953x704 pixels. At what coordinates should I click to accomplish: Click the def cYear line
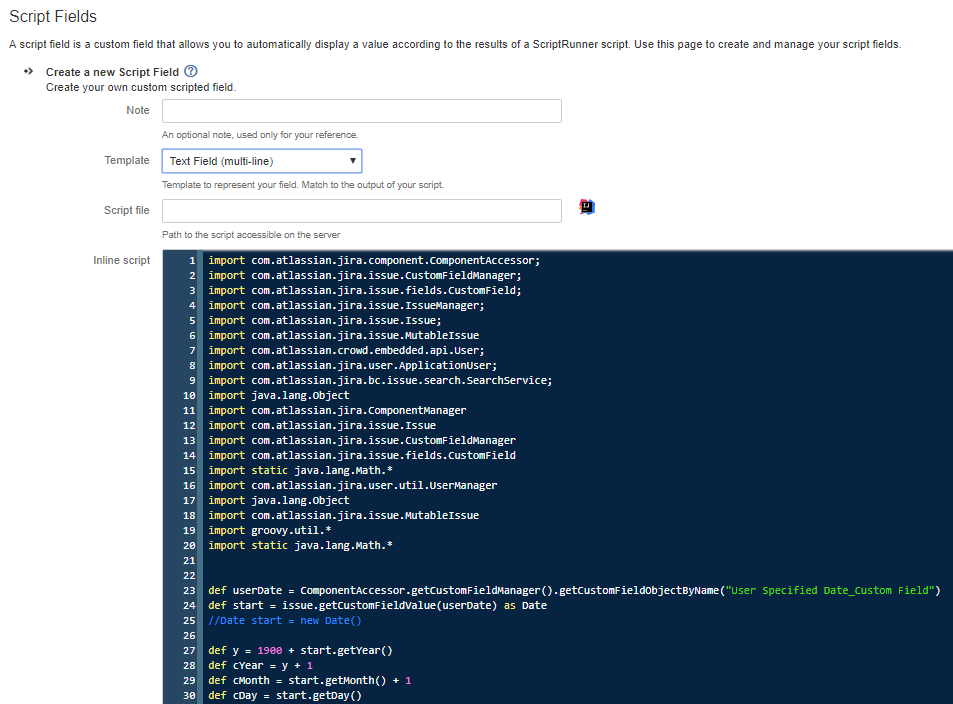(x=261, y=665)
